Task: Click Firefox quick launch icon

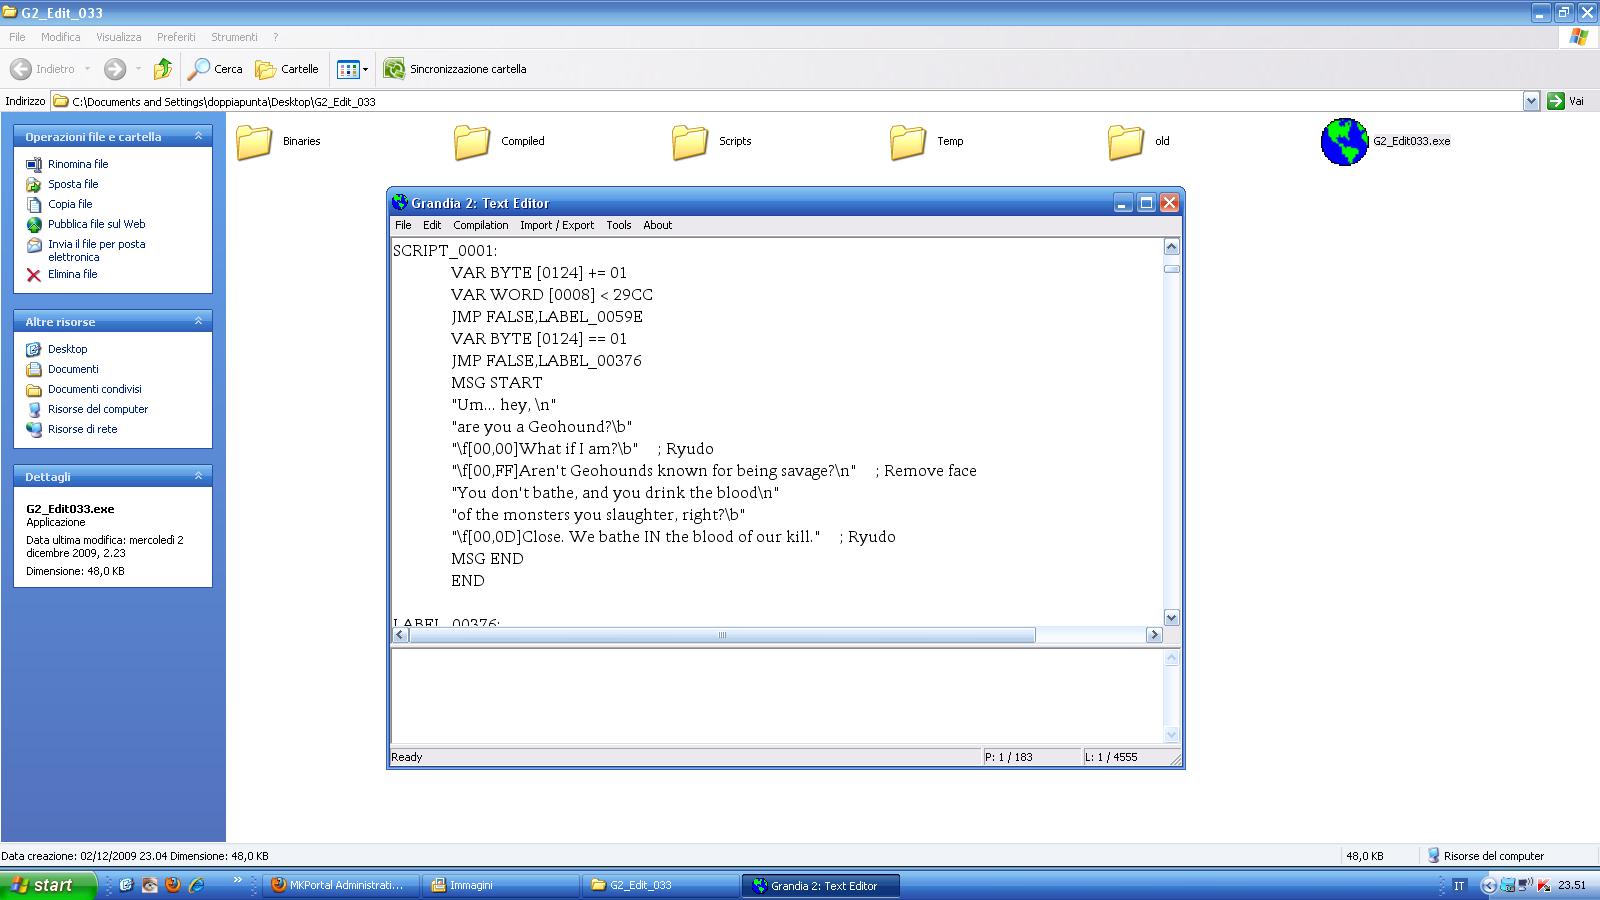Action: tap(173, 885)
